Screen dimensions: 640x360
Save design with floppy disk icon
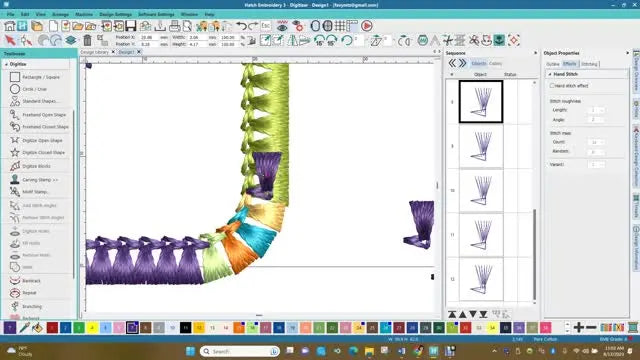pos(131,26)
